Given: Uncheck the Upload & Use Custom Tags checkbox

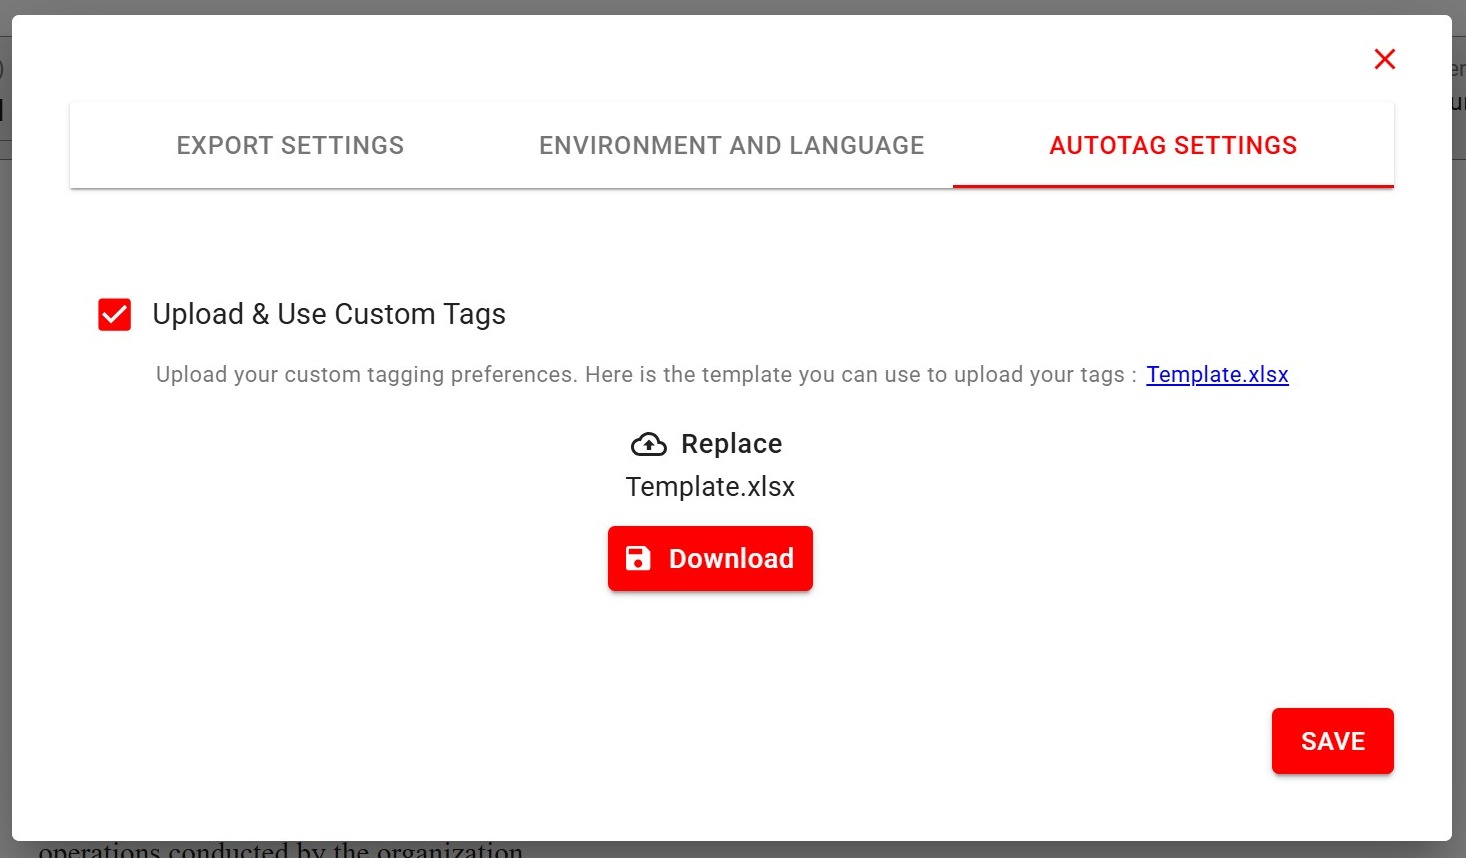Looking at the screenshot, I should pyautogui.click(x=115, y=314).
